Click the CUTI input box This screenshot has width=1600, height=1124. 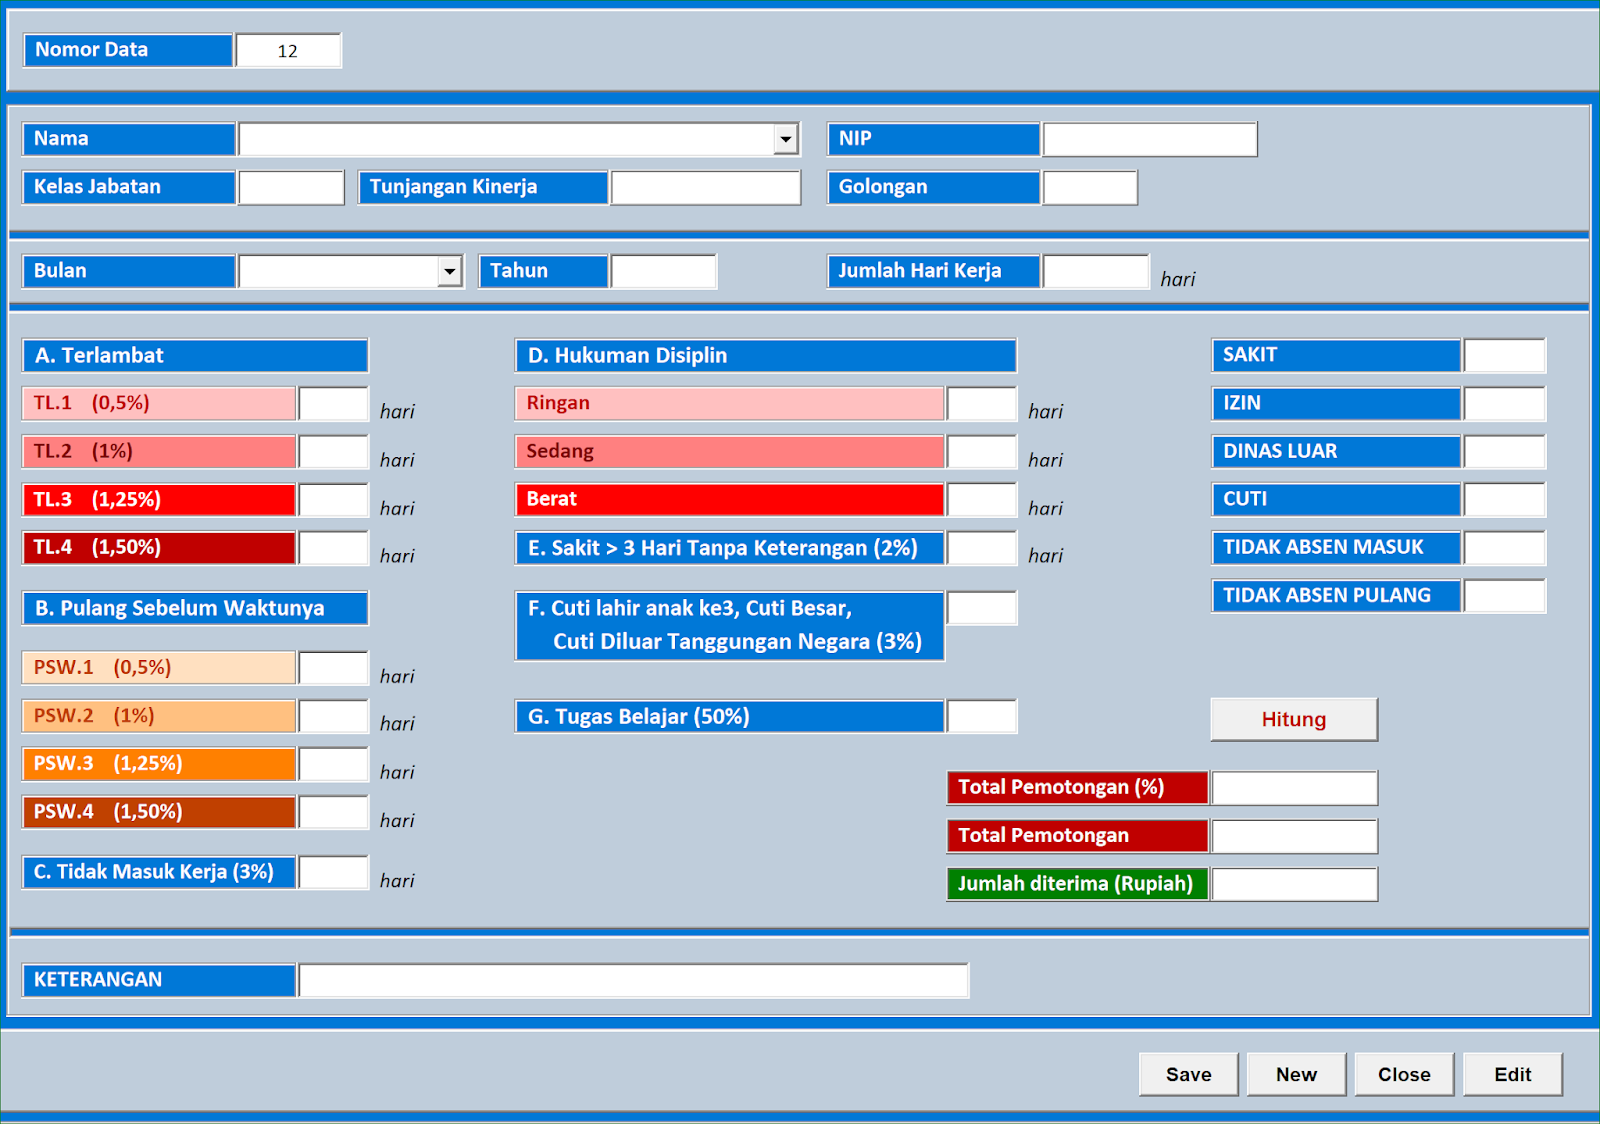tap(1504, 499)
